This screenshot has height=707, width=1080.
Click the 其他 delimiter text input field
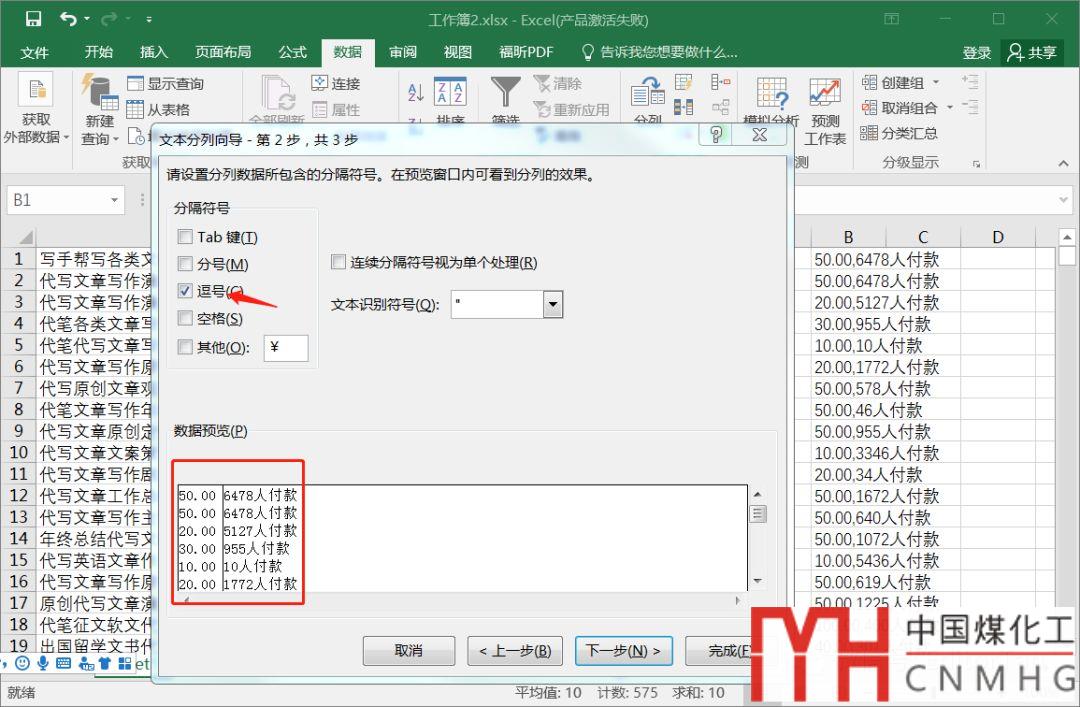pos(286,347)
